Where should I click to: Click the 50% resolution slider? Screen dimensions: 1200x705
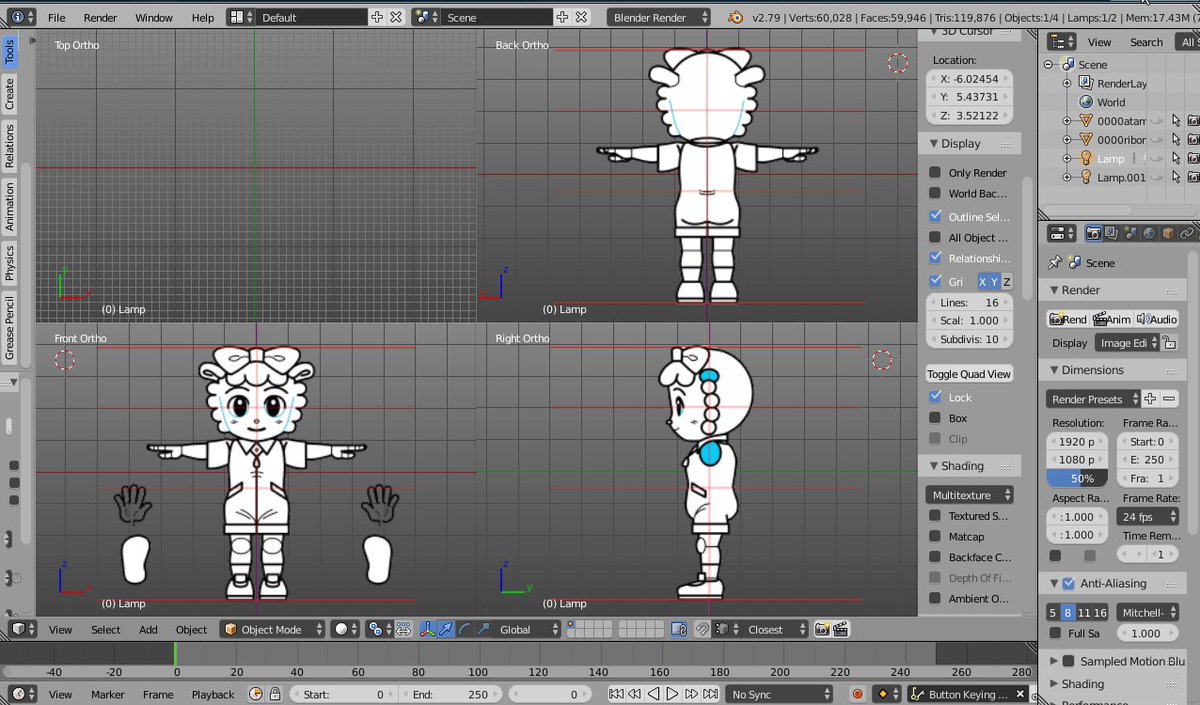(x=1077, y=478)
